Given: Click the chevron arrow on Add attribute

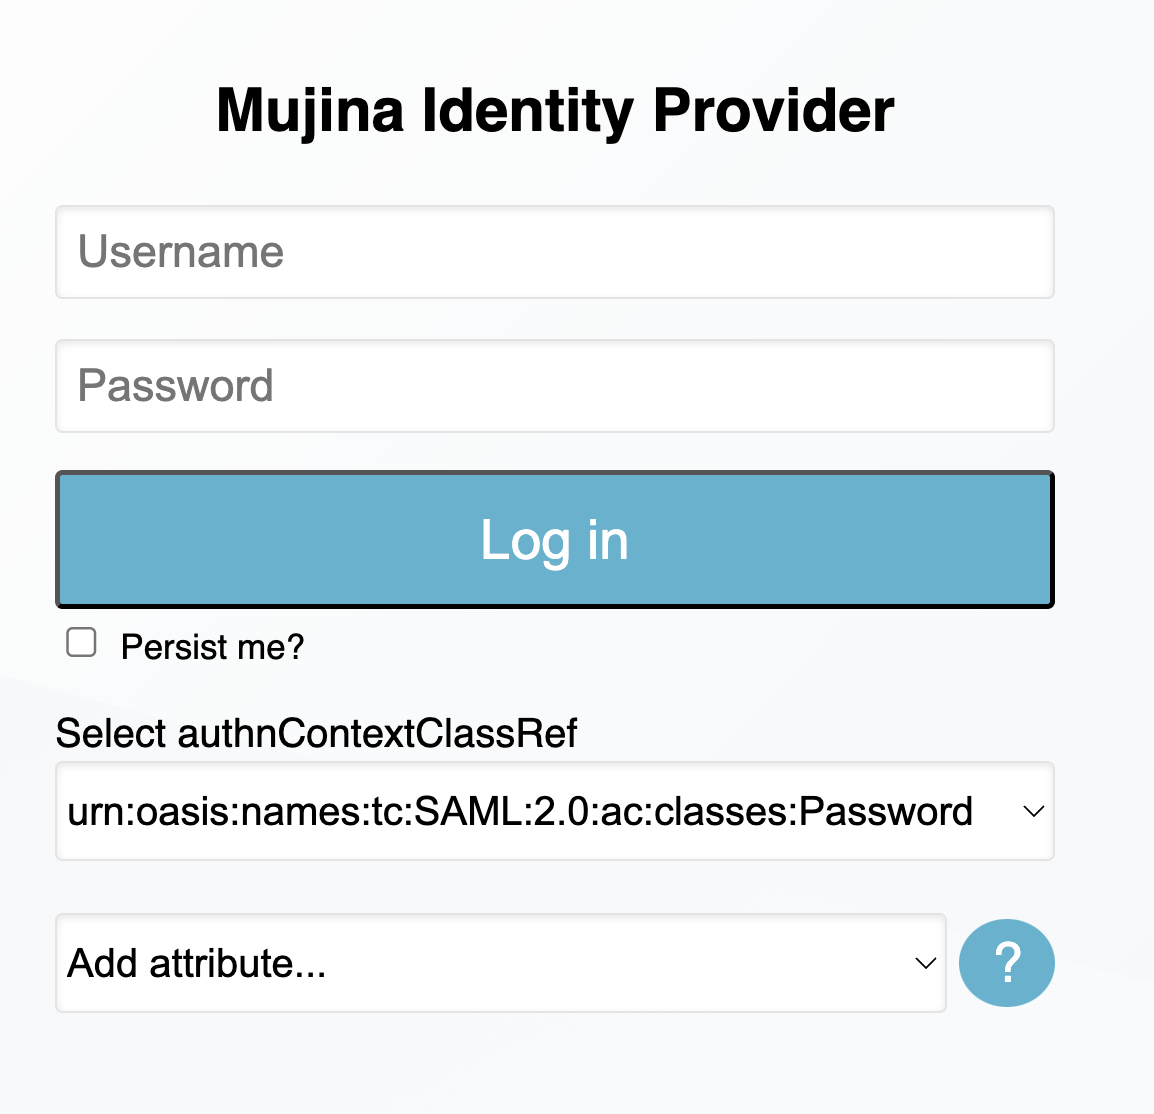Looking at the screenshot, I should coord(925,964).
